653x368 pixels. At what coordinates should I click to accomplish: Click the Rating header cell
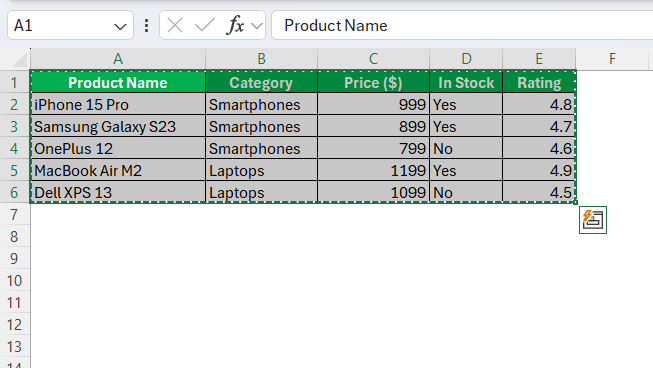[x=539, y=82]
